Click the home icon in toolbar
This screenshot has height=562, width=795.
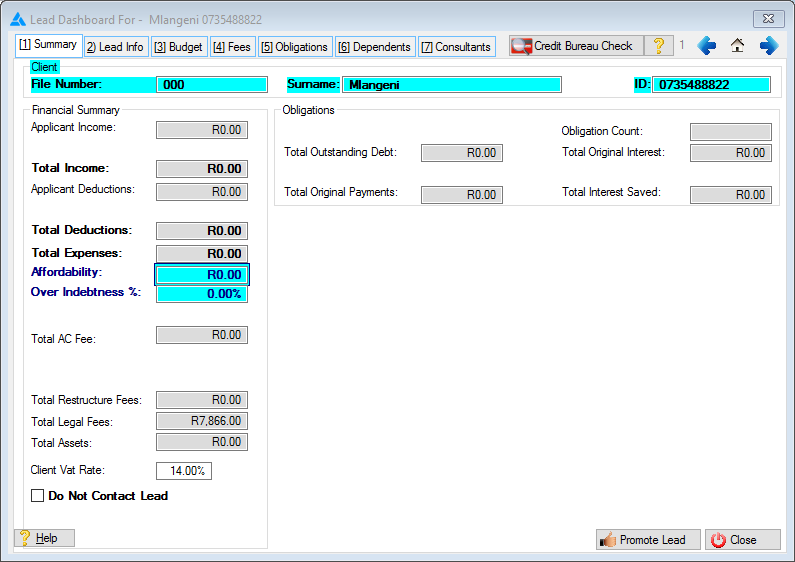(x=738, y=46)
